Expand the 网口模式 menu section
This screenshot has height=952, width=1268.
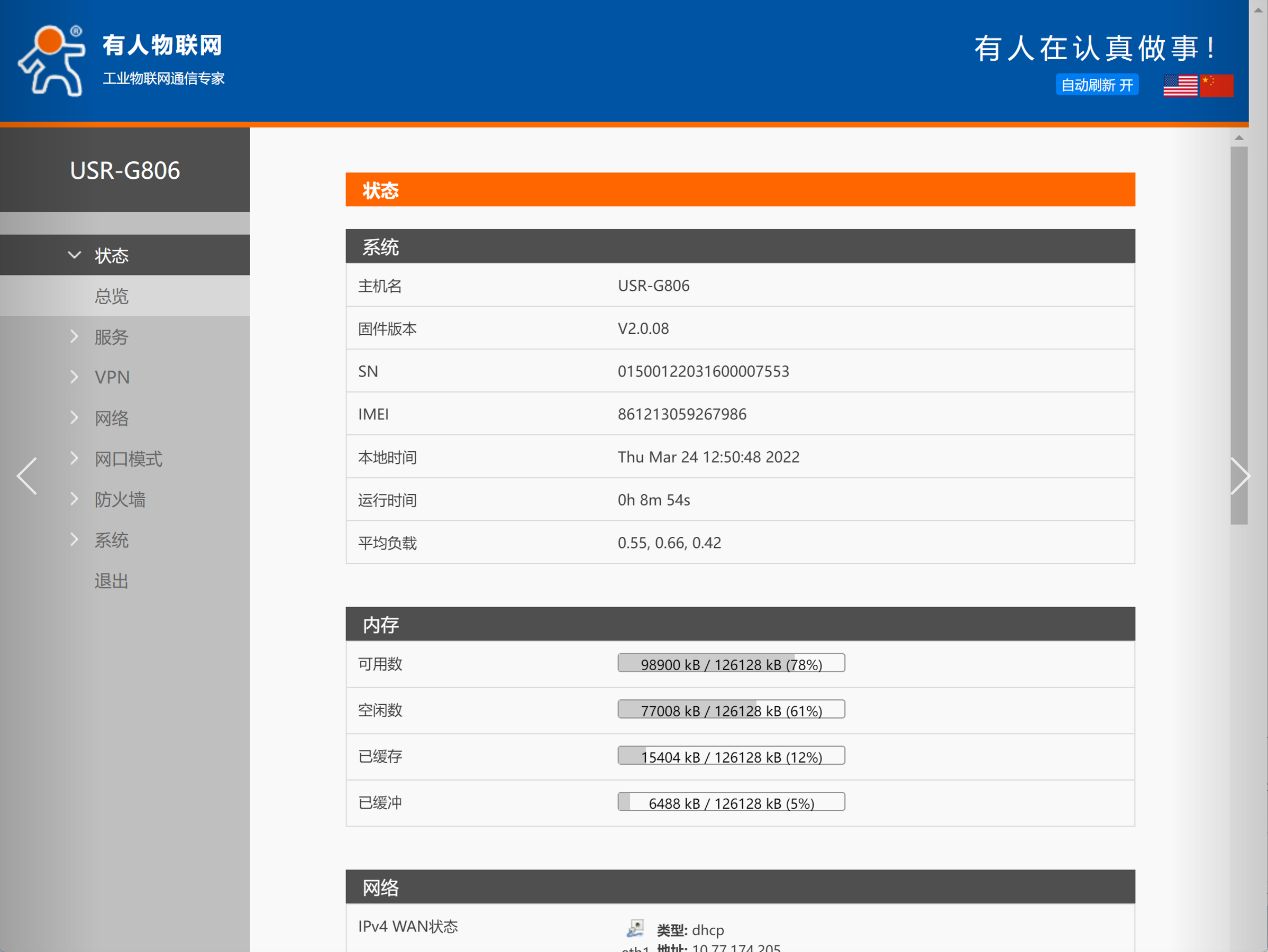[x=128, y=459]
